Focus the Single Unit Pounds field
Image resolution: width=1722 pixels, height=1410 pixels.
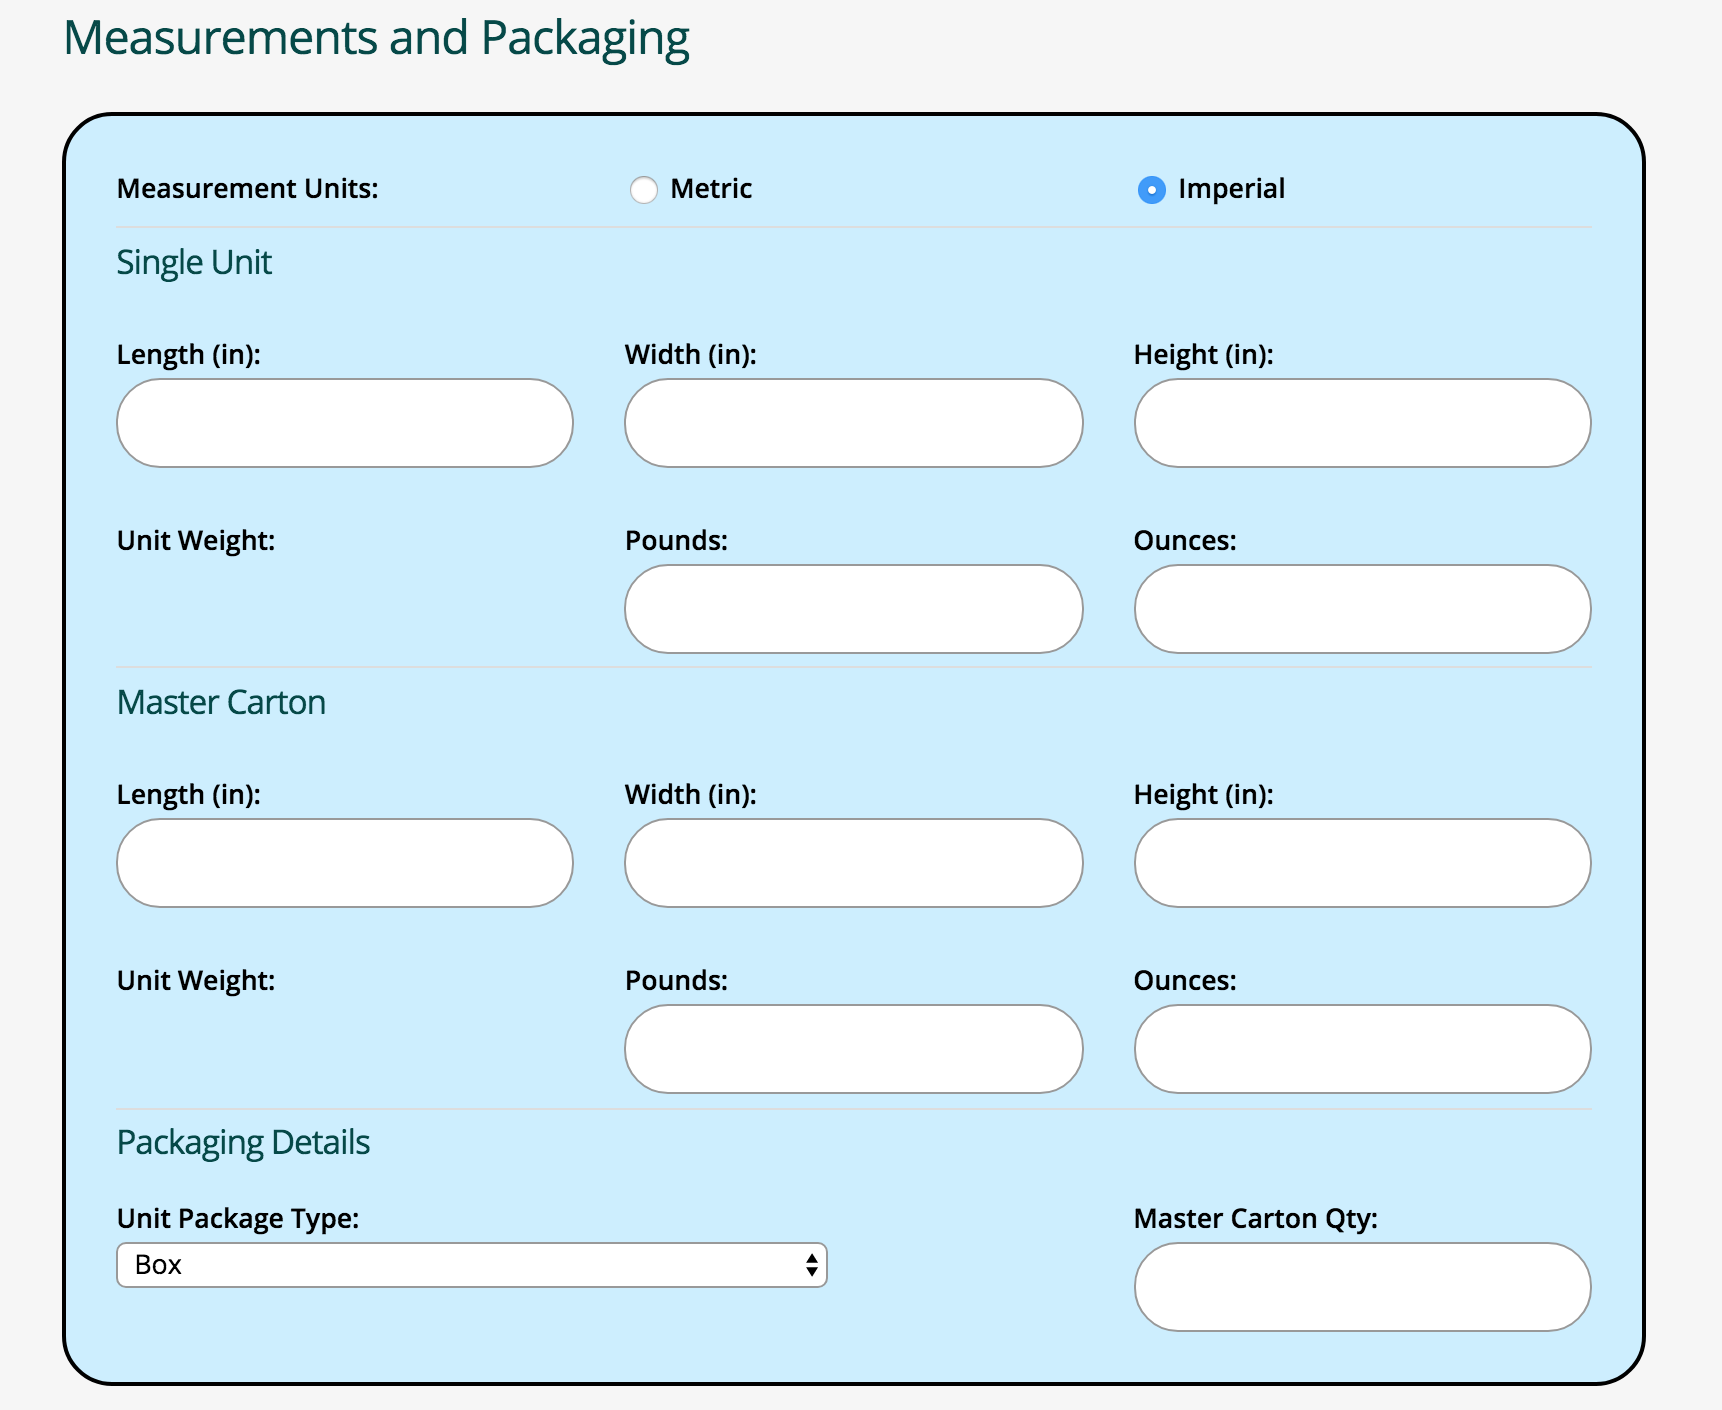[854, 609]
